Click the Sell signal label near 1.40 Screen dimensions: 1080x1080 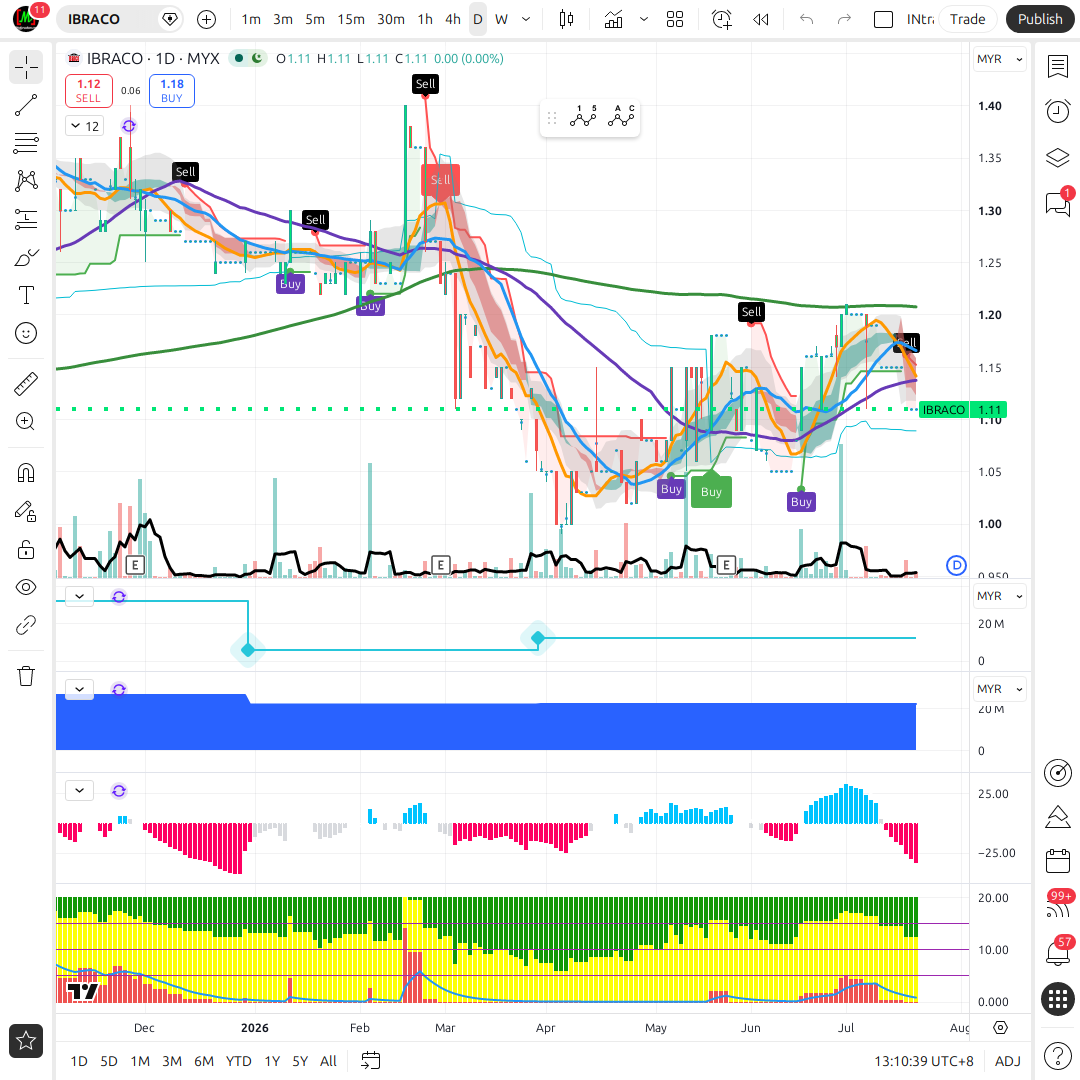[425, 84]
